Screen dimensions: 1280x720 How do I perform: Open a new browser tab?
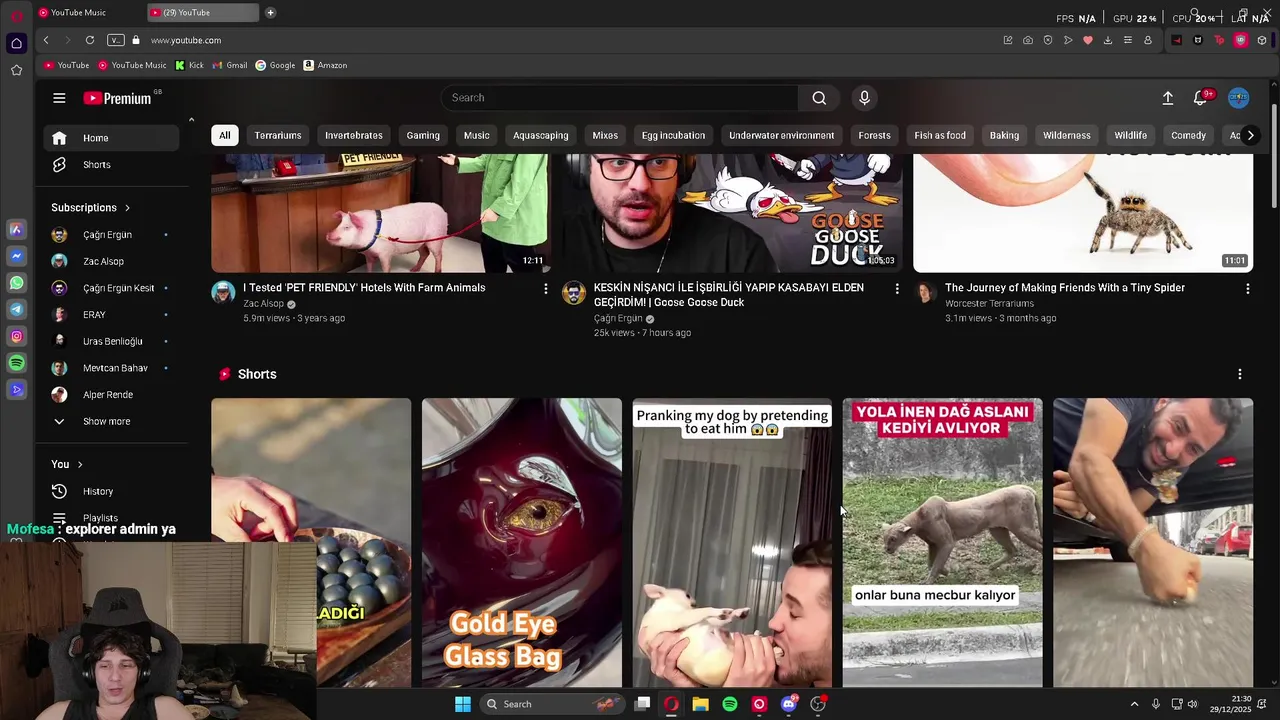[x=270, y=12]
